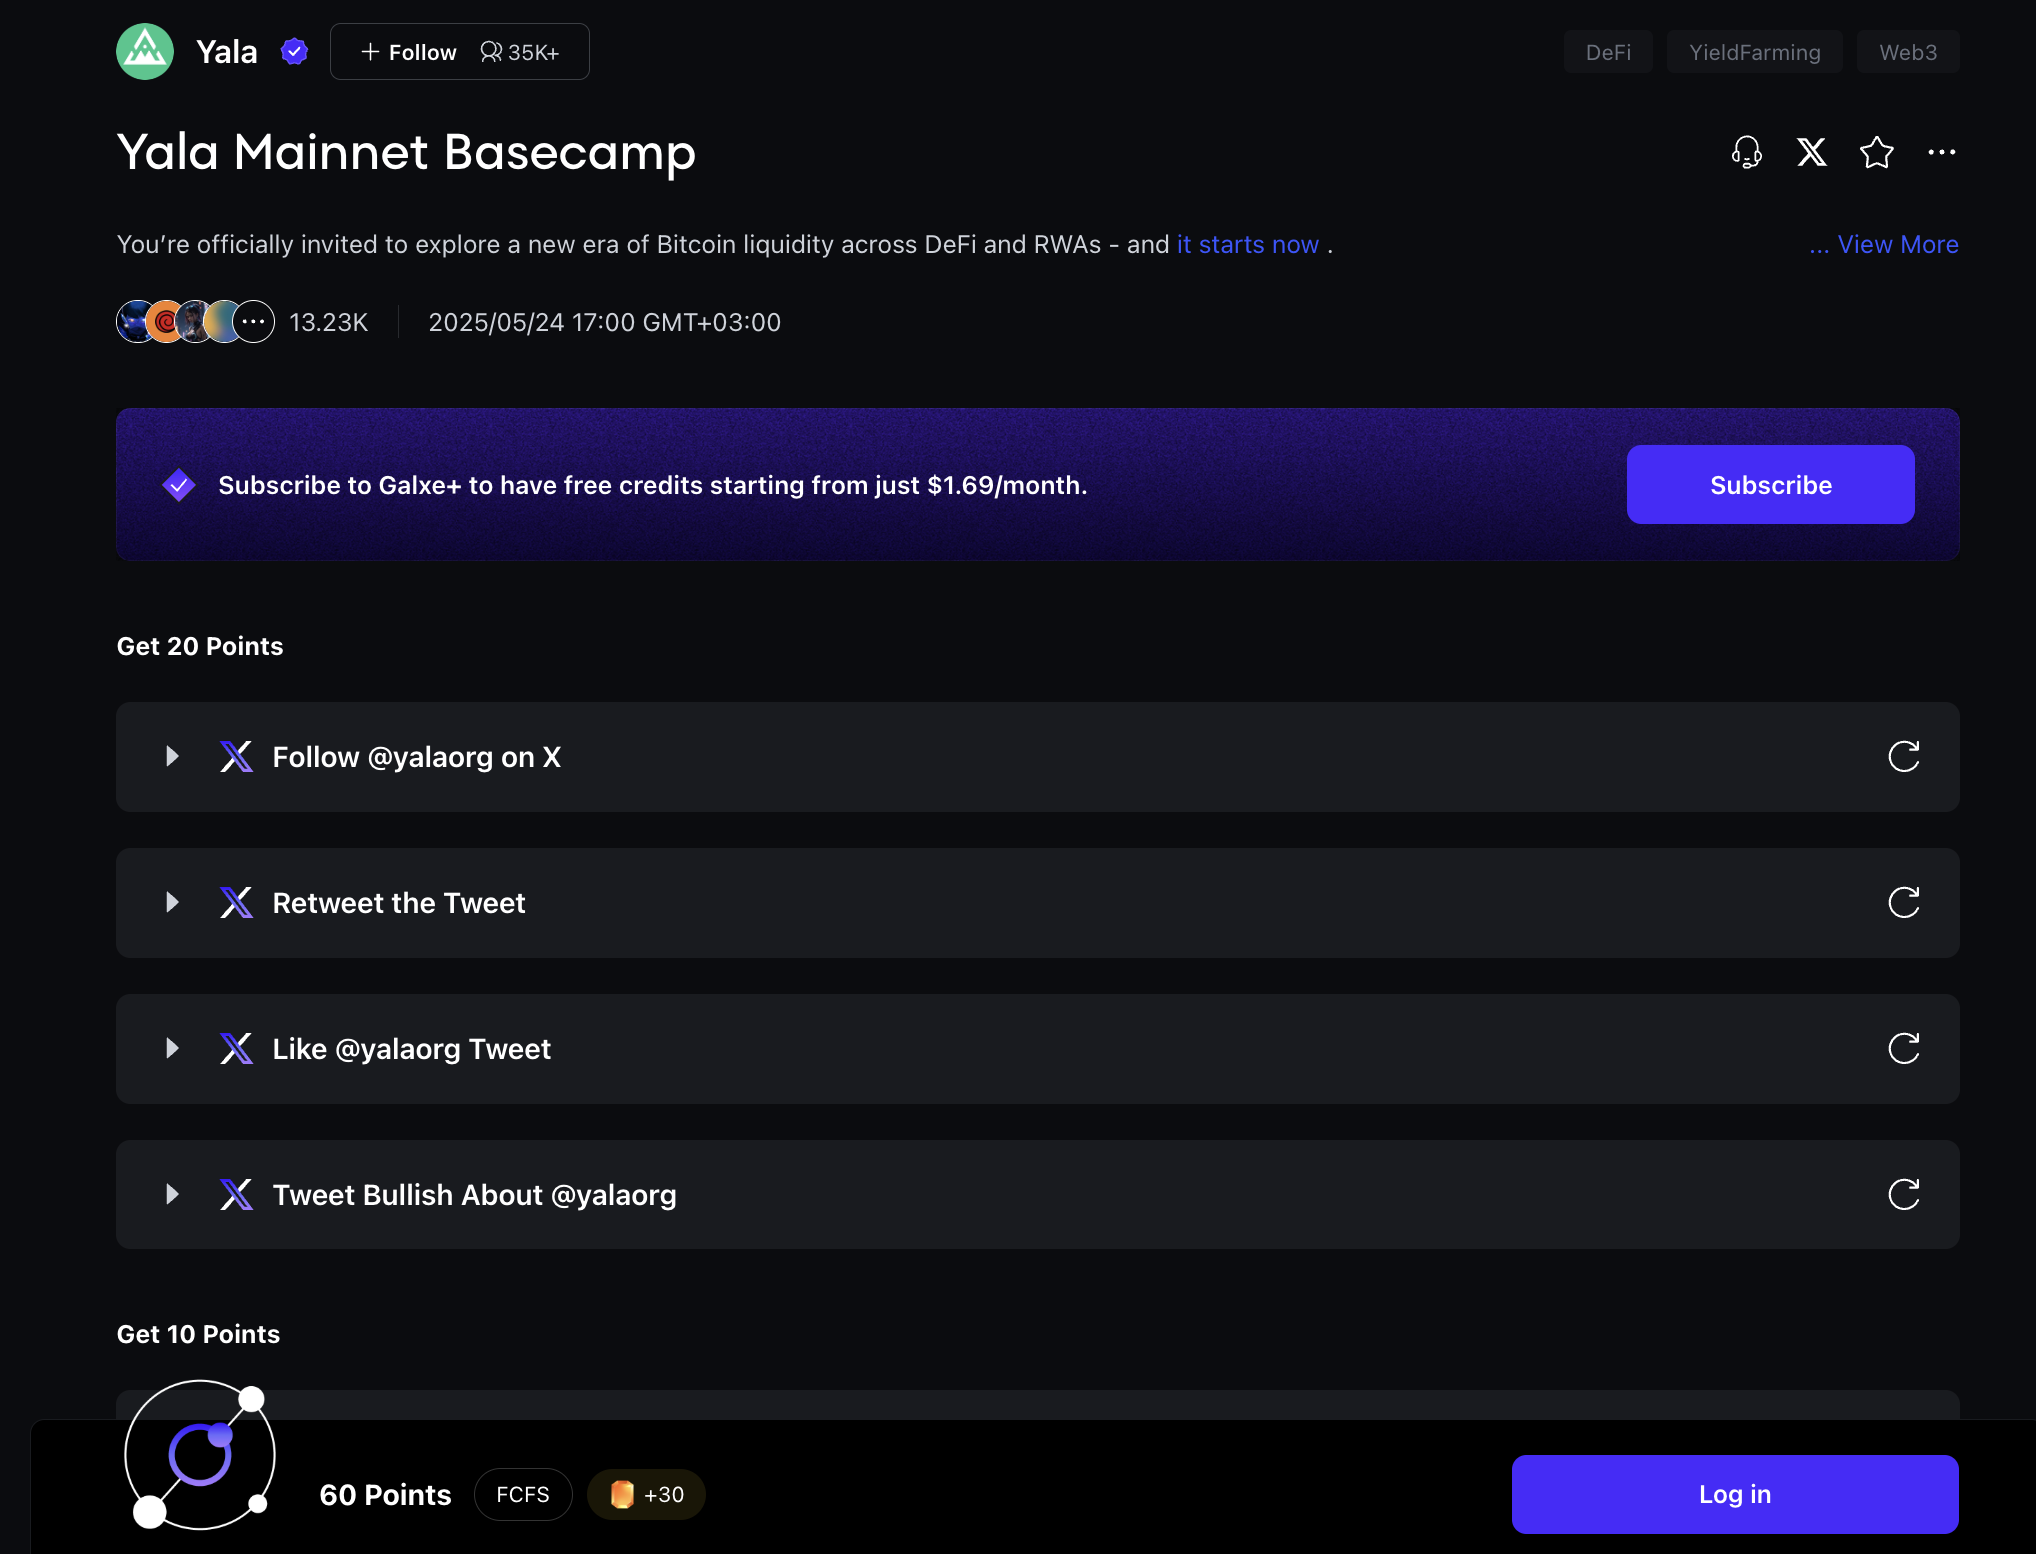This screenshot has height=1554, width=2036.
Task: Refresh the Retweet the Tweet task
Action: pos(1903,903)
